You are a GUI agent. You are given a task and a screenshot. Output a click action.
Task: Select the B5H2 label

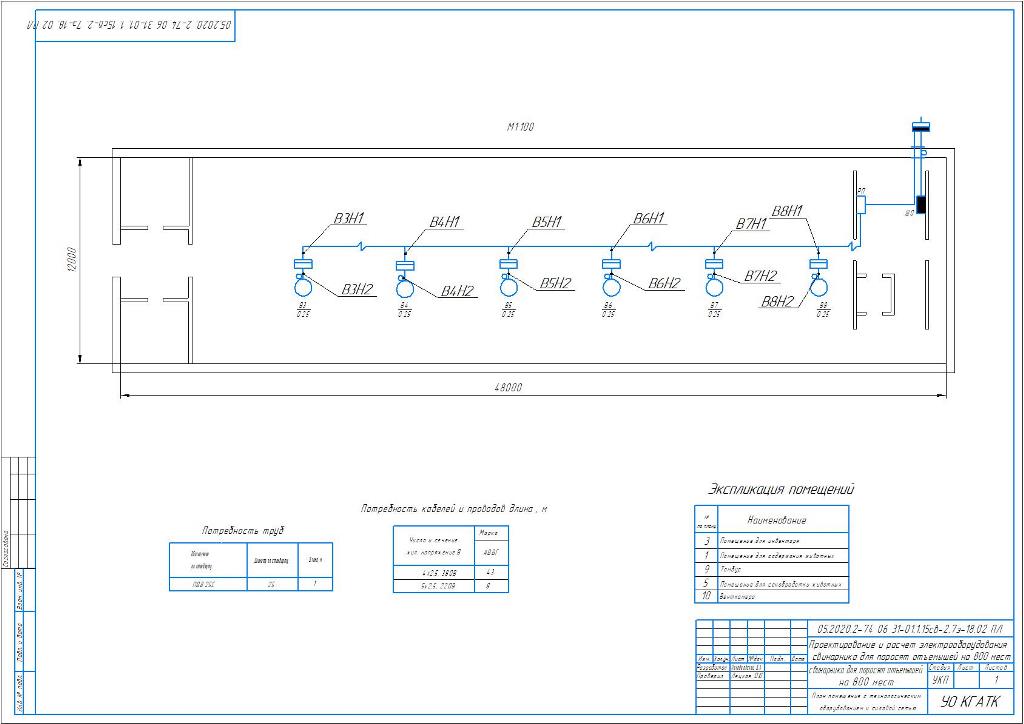(556, 283)
